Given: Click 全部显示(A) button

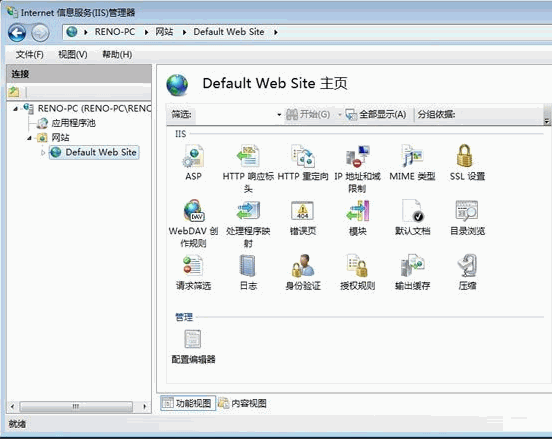Looking at the screenshot, I should (376, 114).
